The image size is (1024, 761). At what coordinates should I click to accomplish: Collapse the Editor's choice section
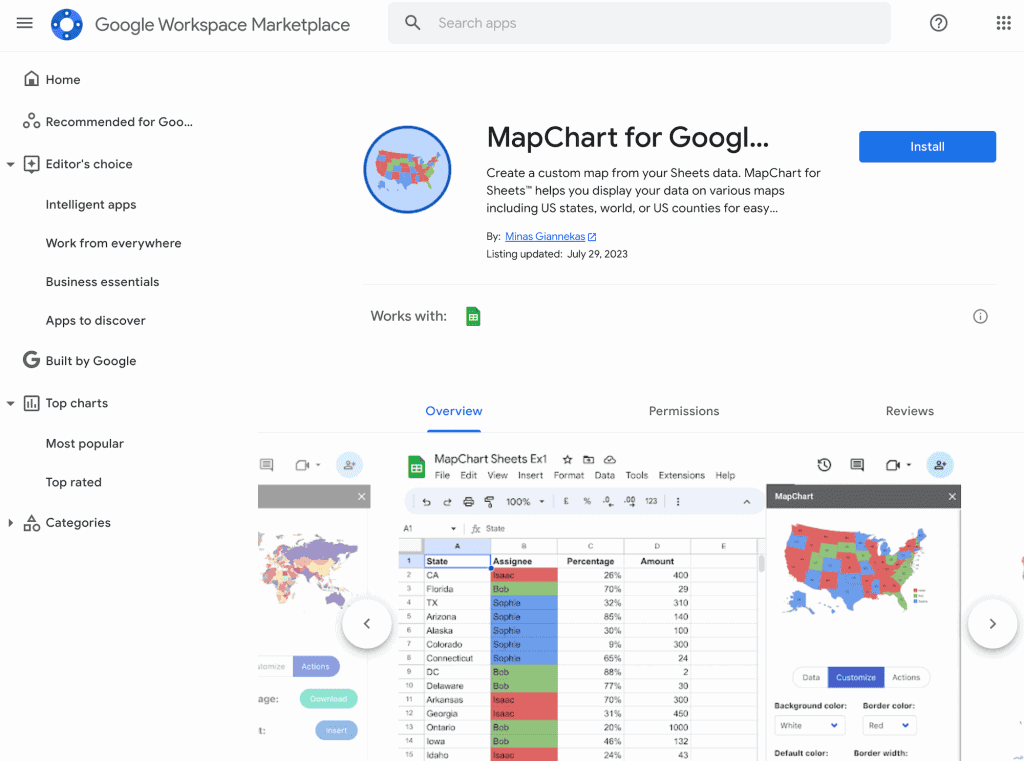click(x=10, y=165)
